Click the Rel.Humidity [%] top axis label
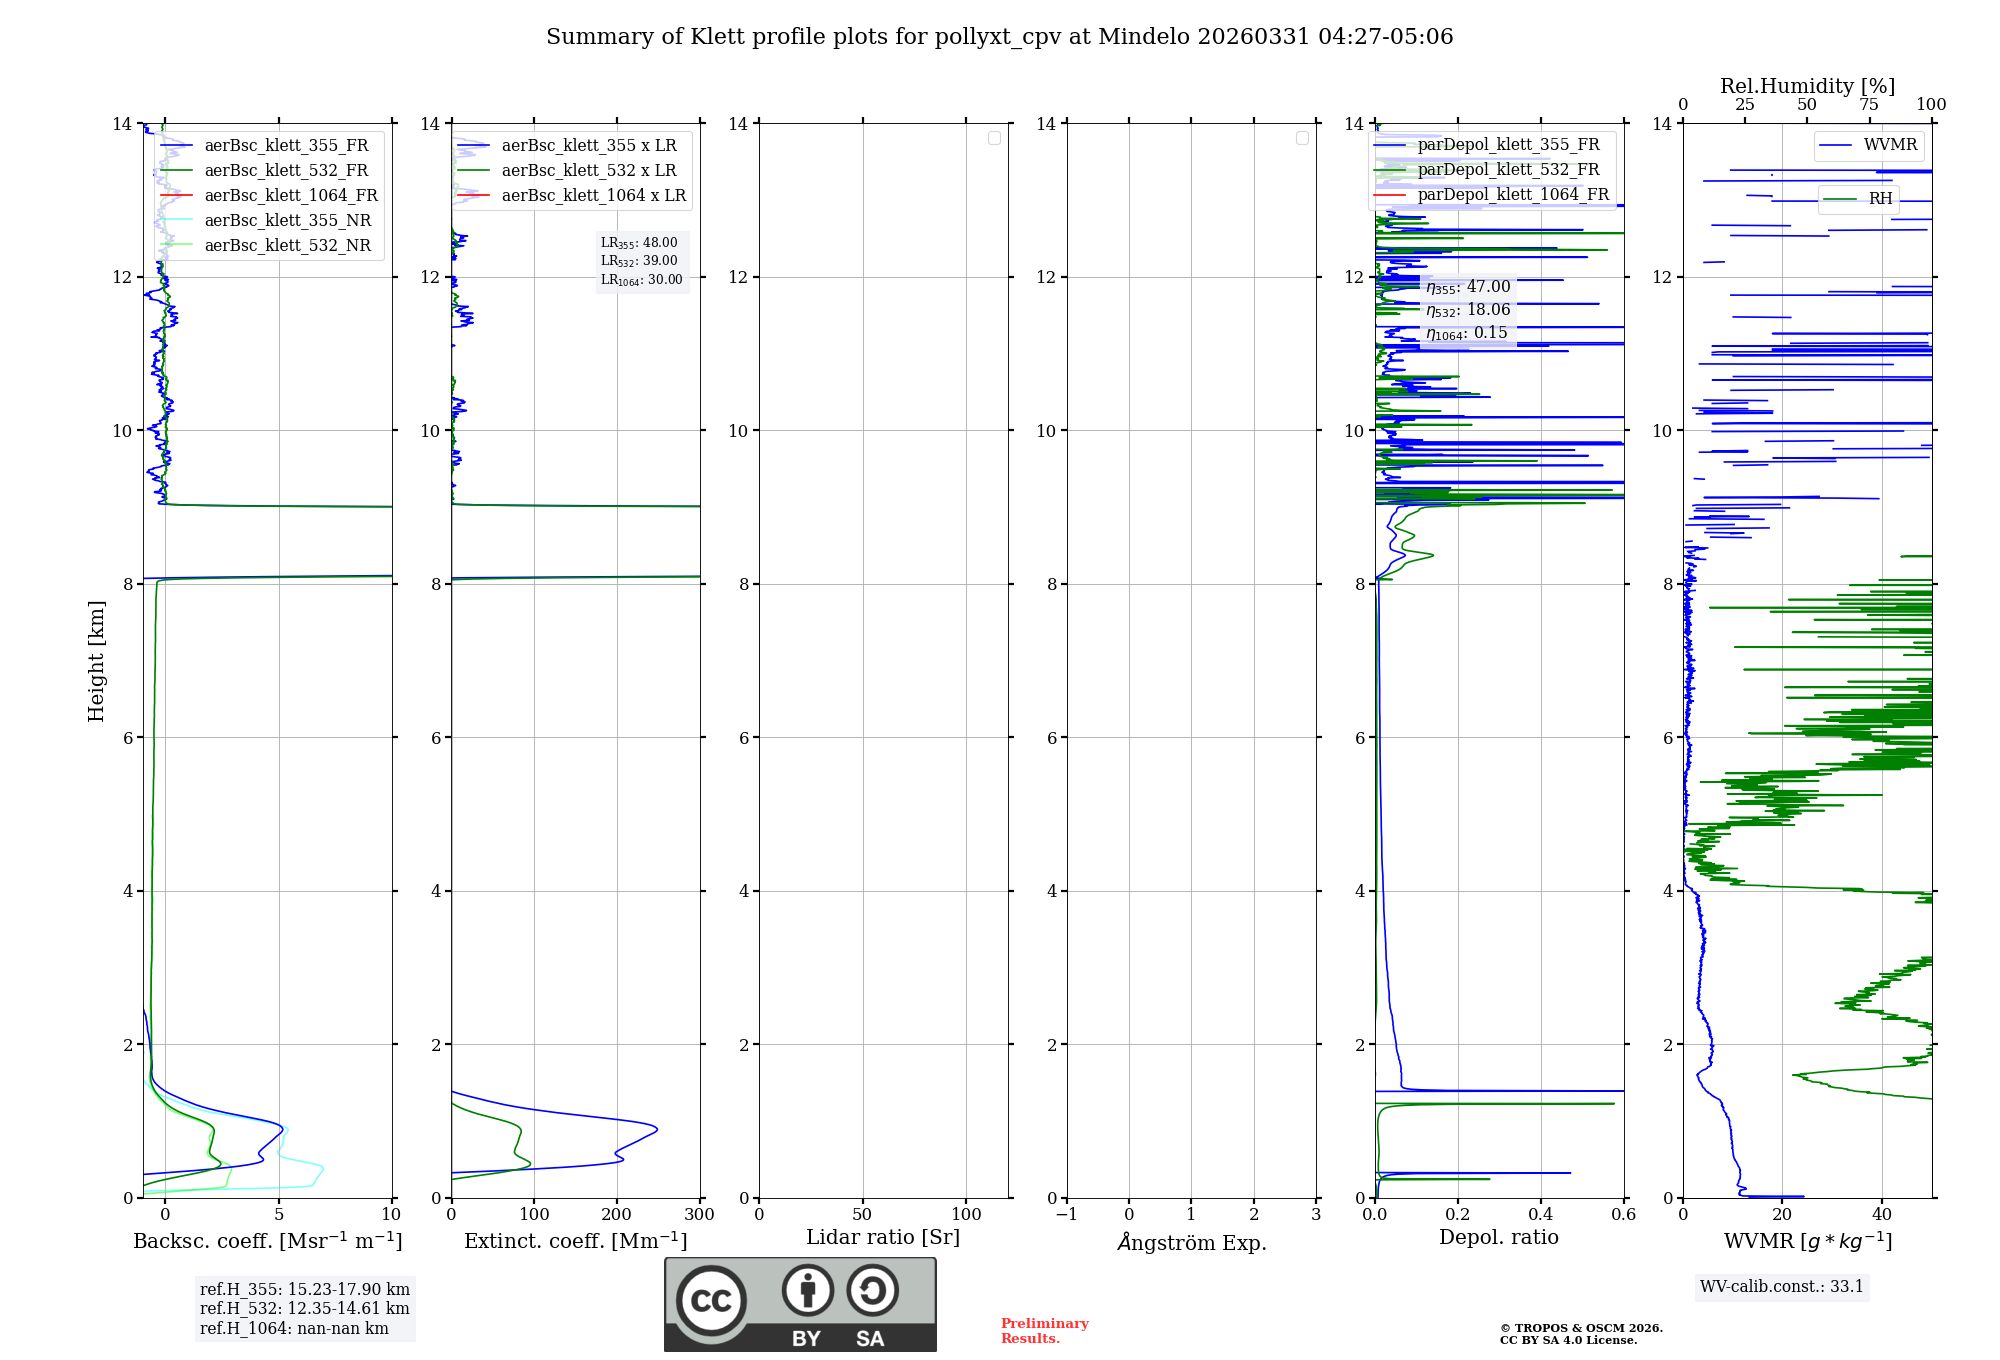This screenshot has height=1360, width=2000. pos(1807,86)
